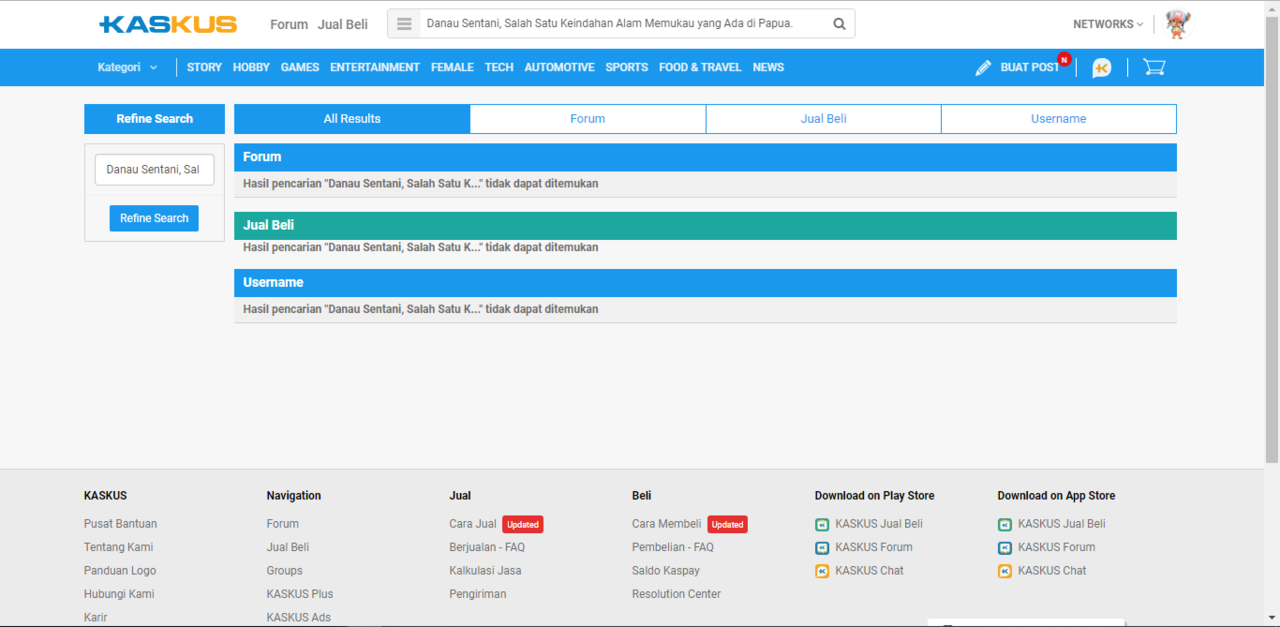
Task: Open Pusat Bantuan footer link
Action: tap(120, 524)
